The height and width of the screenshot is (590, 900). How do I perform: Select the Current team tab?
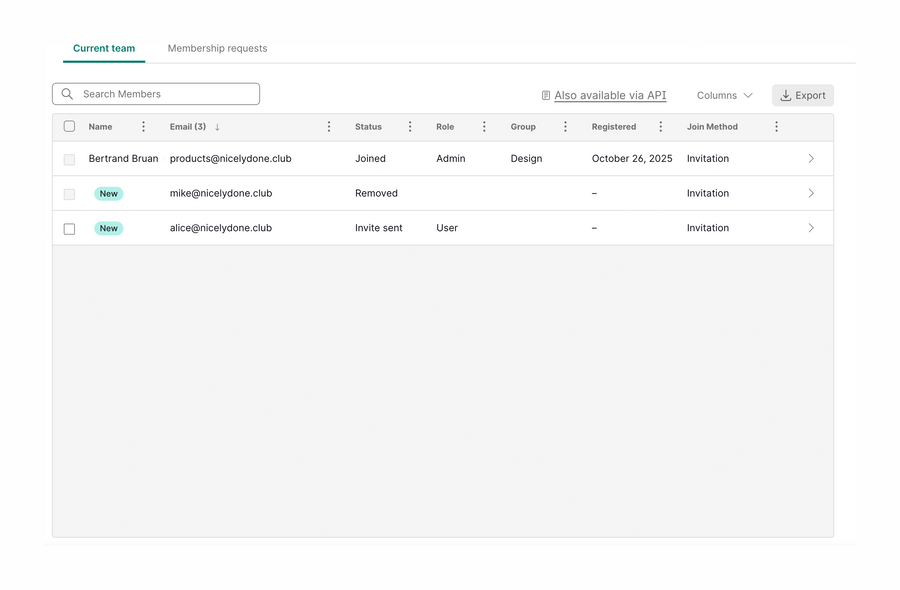103,47
